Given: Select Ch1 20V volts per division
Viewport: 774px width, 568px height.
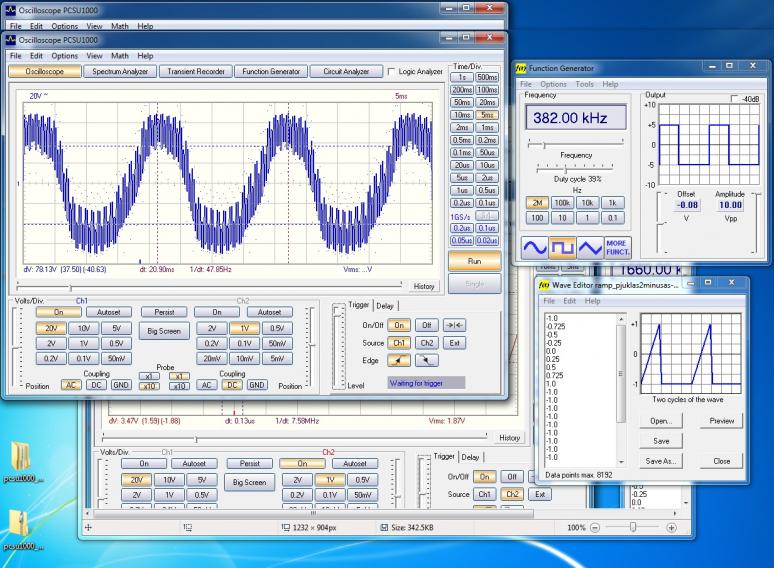Looking at the screenshot, I should (x=51, y=329).
